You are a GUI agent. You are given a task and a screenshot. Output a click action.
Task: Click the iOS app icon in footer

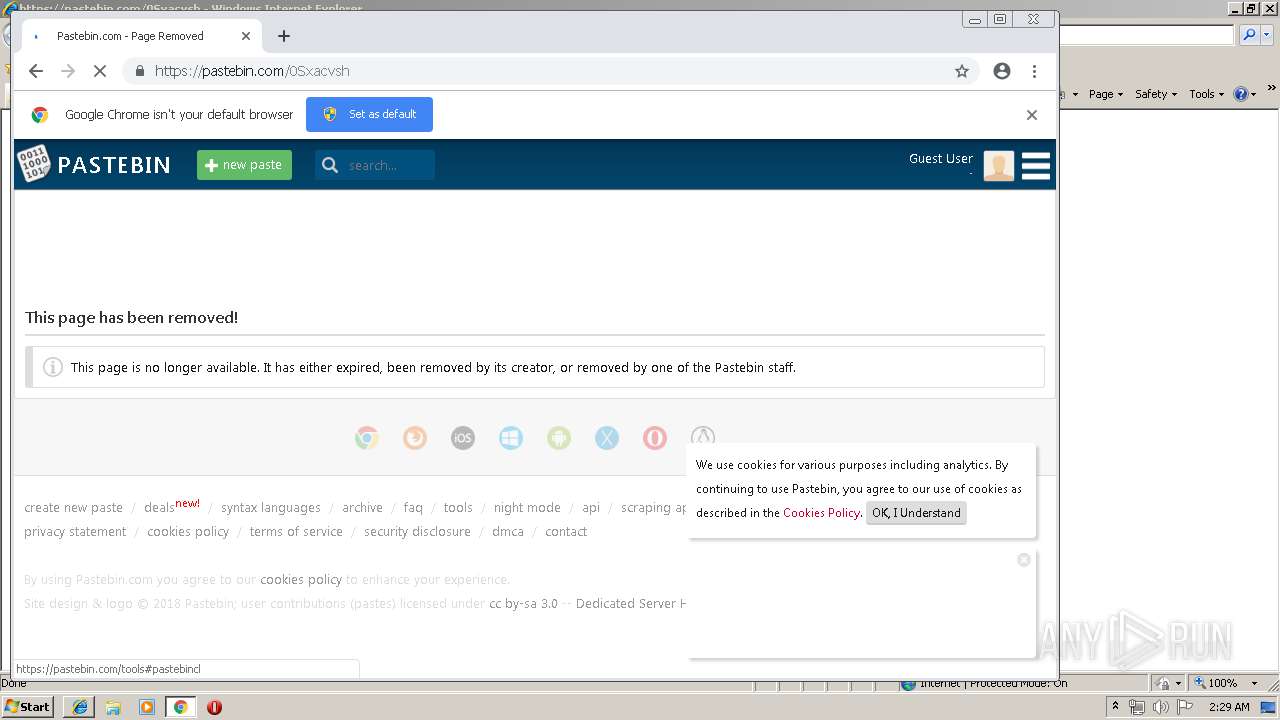(463, 438)
